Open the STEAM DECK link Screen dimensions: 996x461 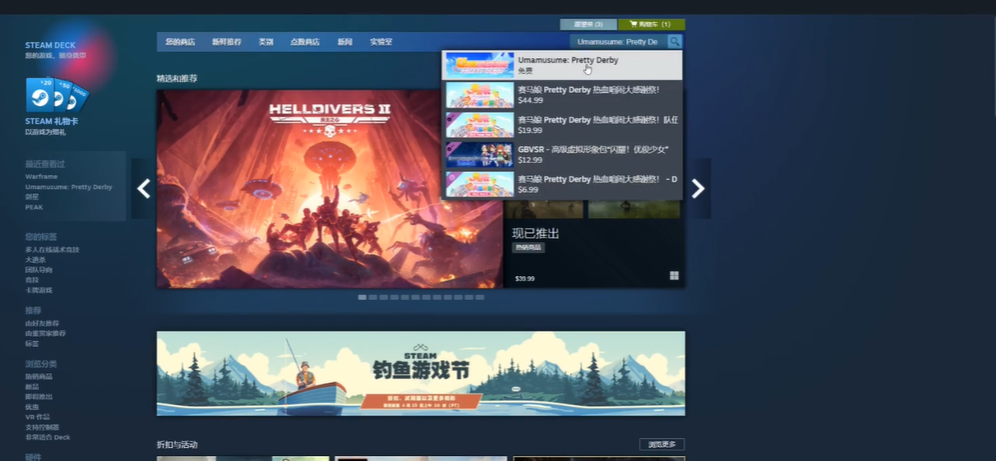tap(50, 45)
